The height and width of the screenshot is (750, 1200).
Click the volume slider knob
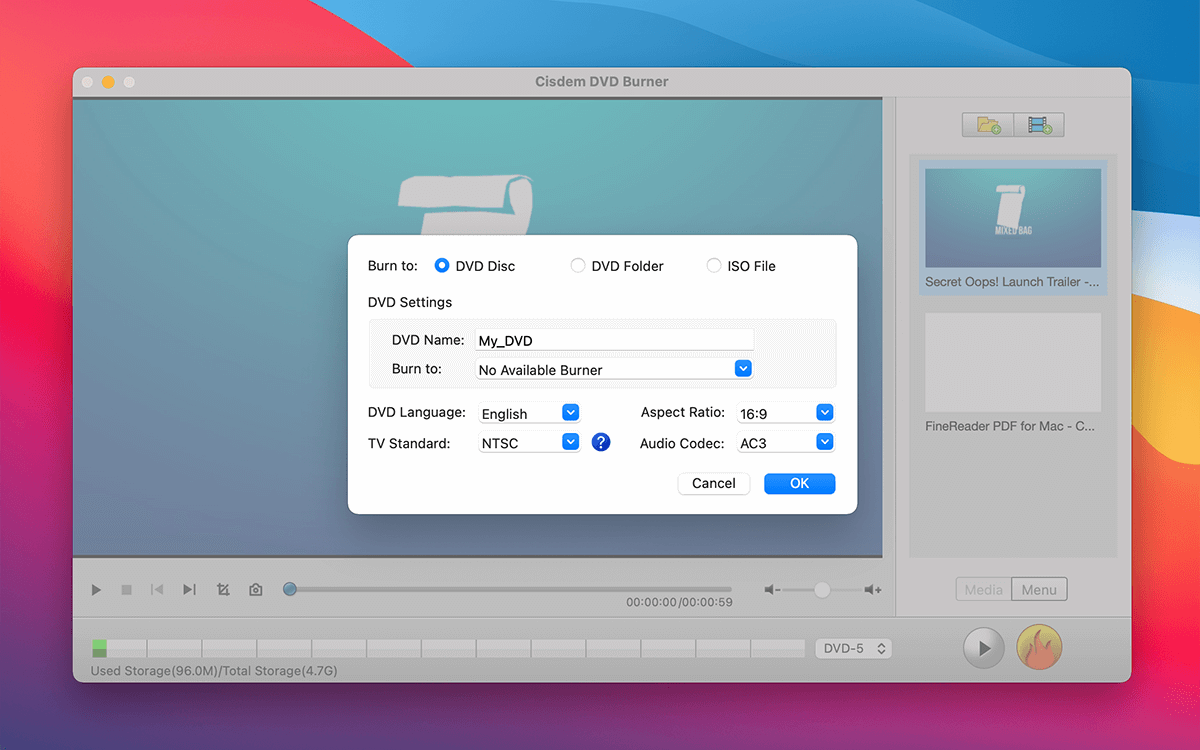pyautogui.click(x=822, y=590)
